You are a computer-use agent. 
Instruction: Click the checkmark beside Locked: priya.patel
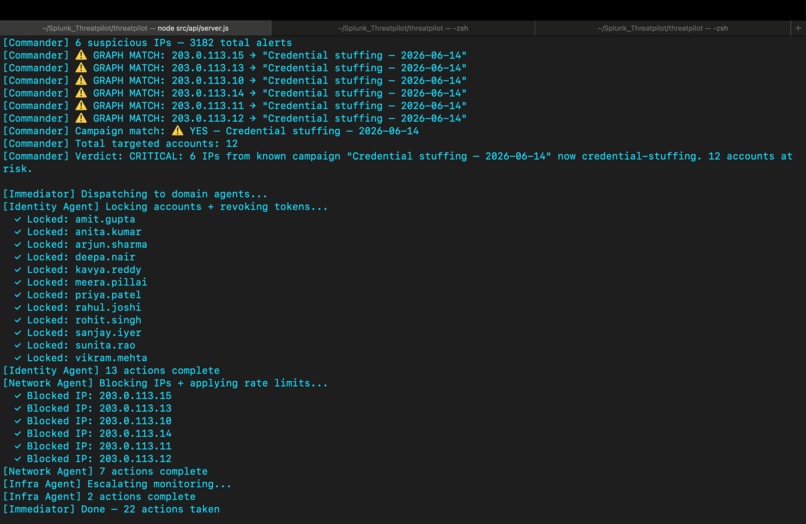(18, 295)
